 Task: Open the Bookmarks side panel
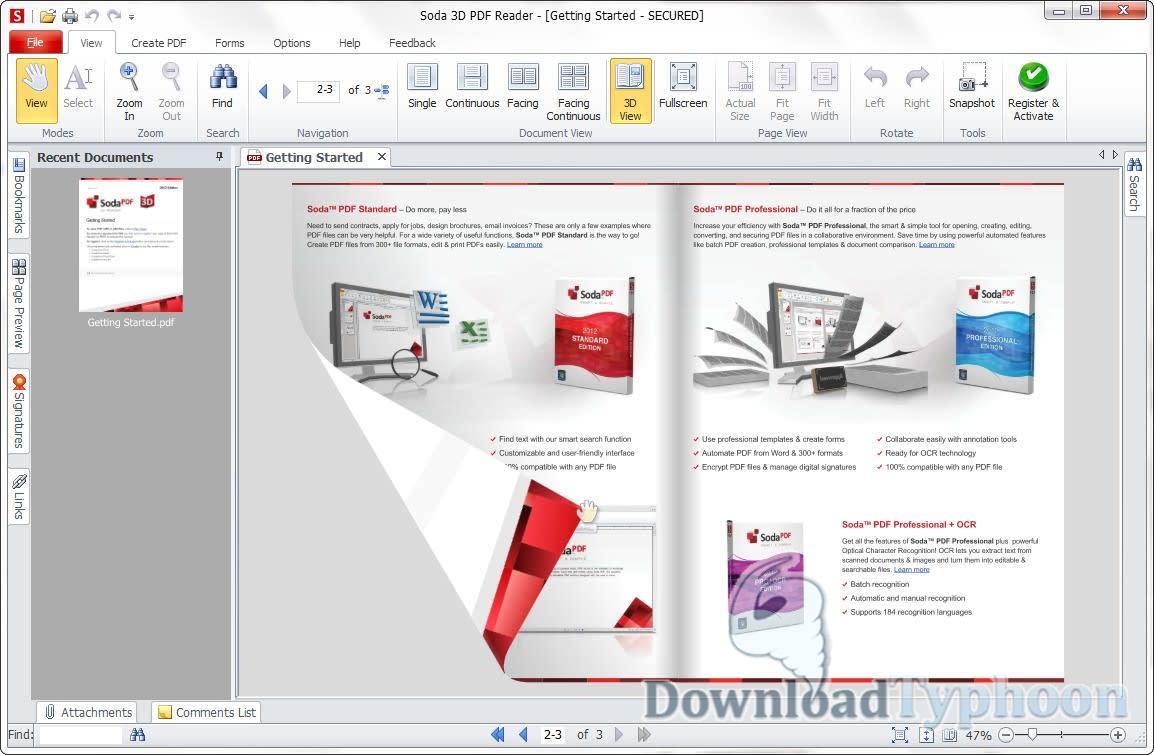pyautogui.click(x=19, y=196)
